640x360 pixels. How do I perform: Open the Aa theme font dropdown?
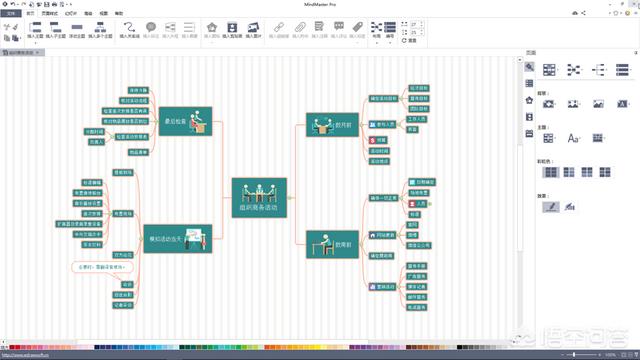tap(573, 138)
